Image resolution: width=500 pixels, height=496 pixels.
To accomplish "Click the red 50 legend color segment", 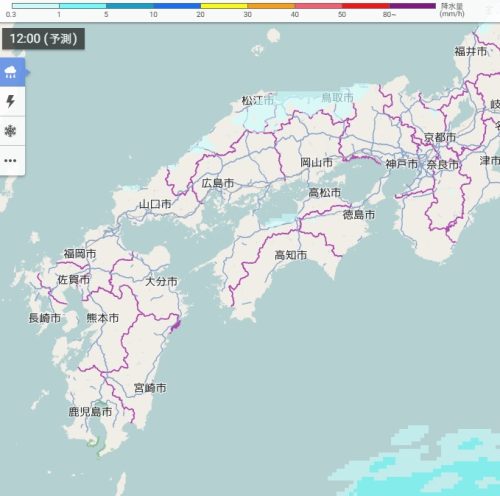I will [x=366, y=6].
